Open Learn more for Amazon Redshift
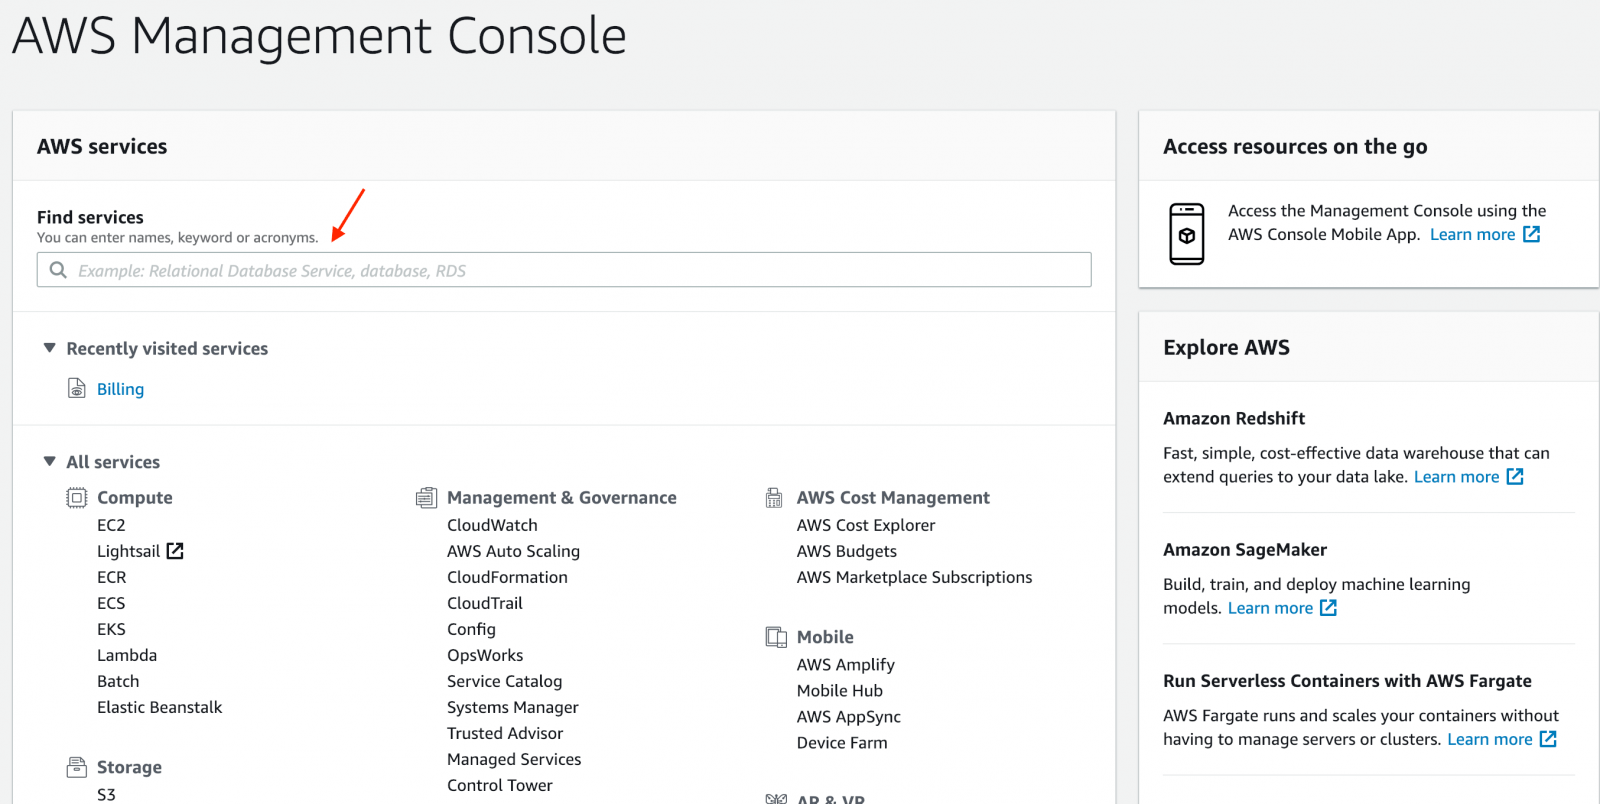The image size is (1600, 804). tap(1456, 476)
